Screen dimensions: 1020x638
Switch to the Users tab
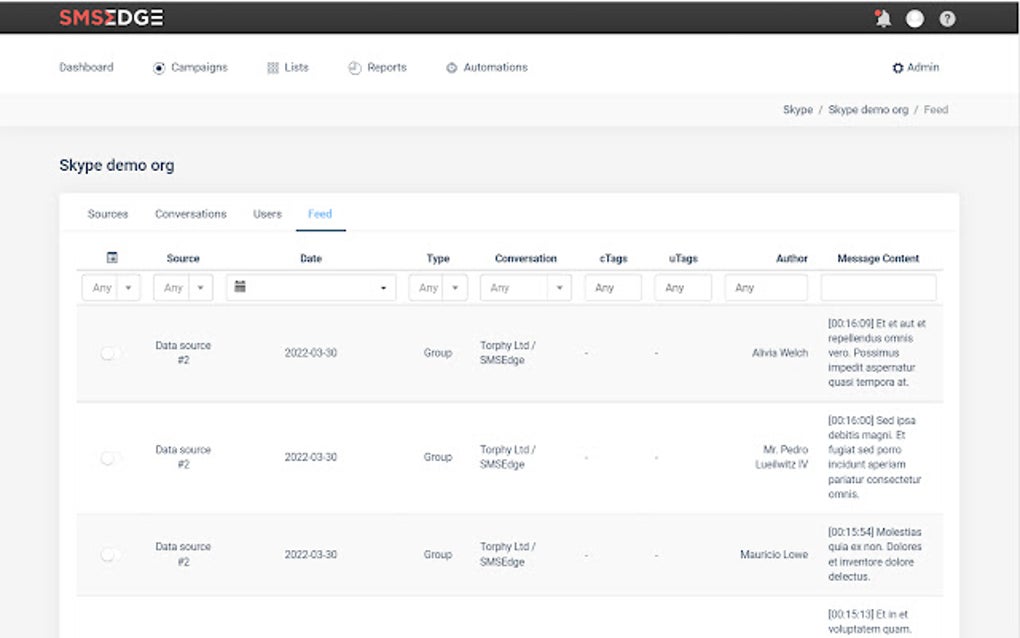click(x=267, y=214)
